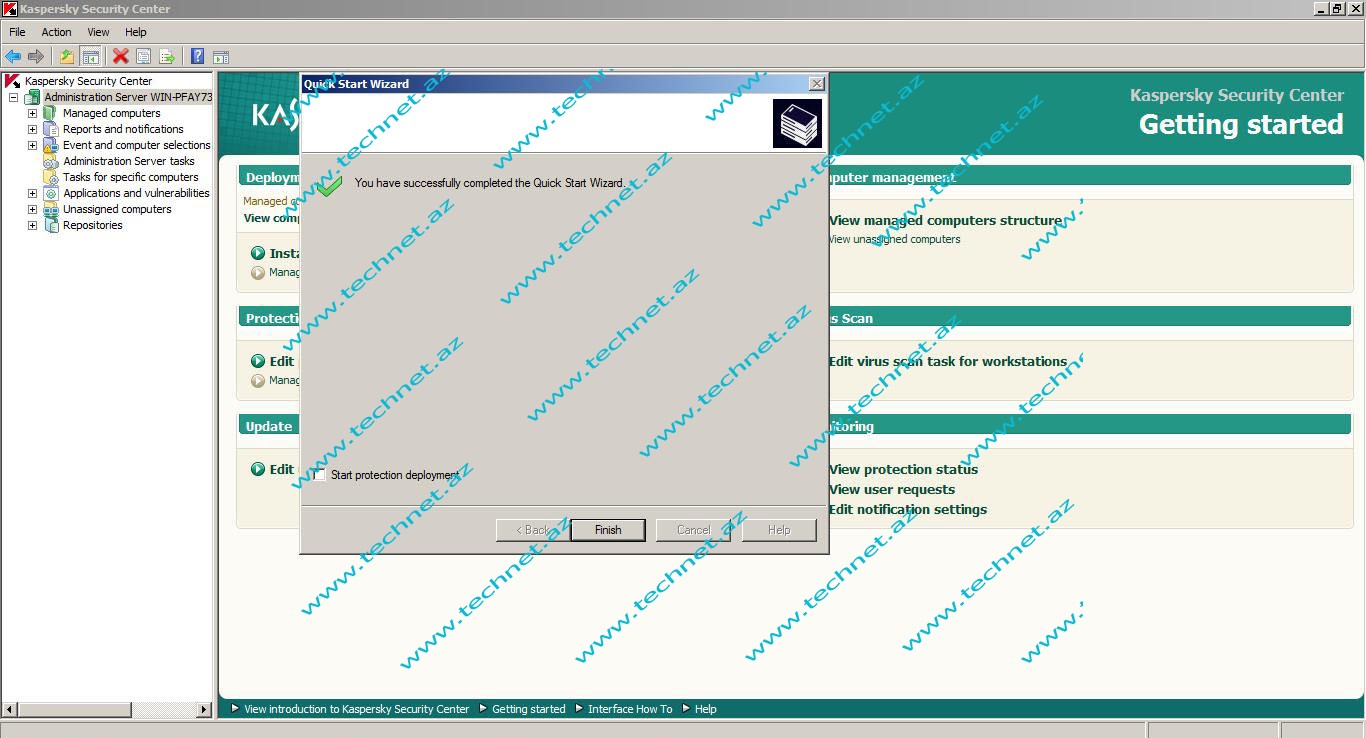Viewport: 1366px width, 738px height.
Task: Expand the Managed computers tree node
Action: point(32,113)
